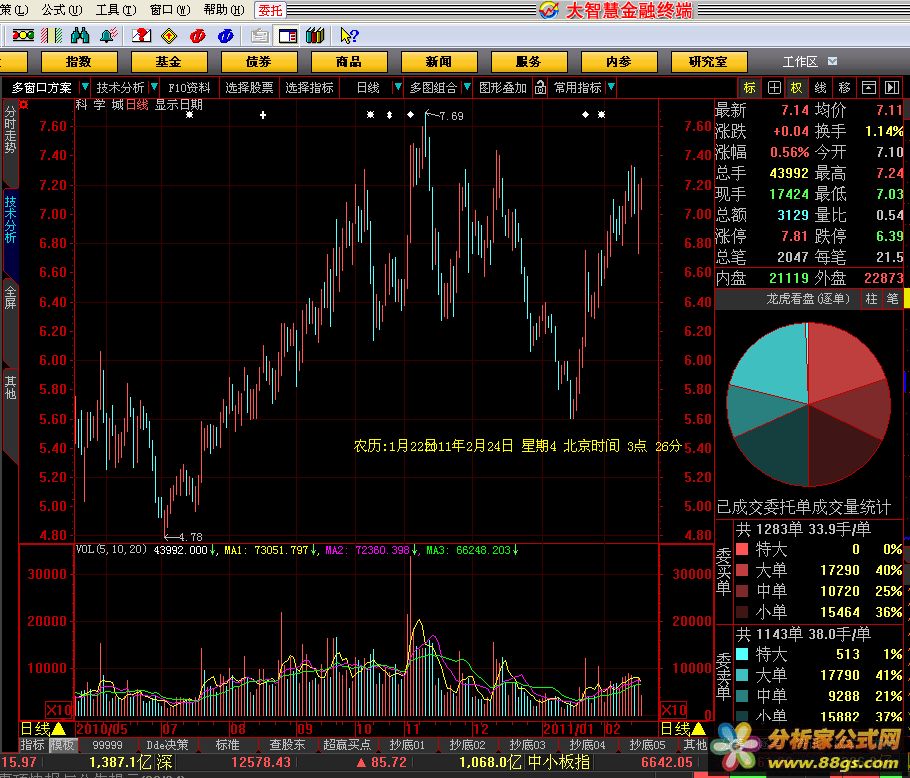Viewport: 910px width, 778px height.
Task: Select the Dde决策 indicator tab
Action: 167,744
